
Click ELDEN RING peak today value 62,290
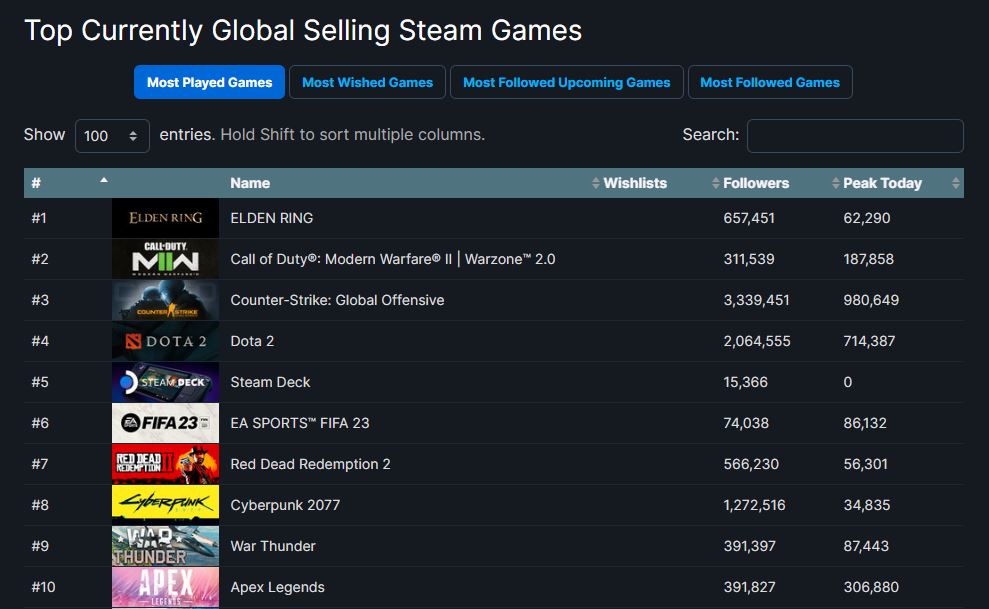[x=867, y=218]
